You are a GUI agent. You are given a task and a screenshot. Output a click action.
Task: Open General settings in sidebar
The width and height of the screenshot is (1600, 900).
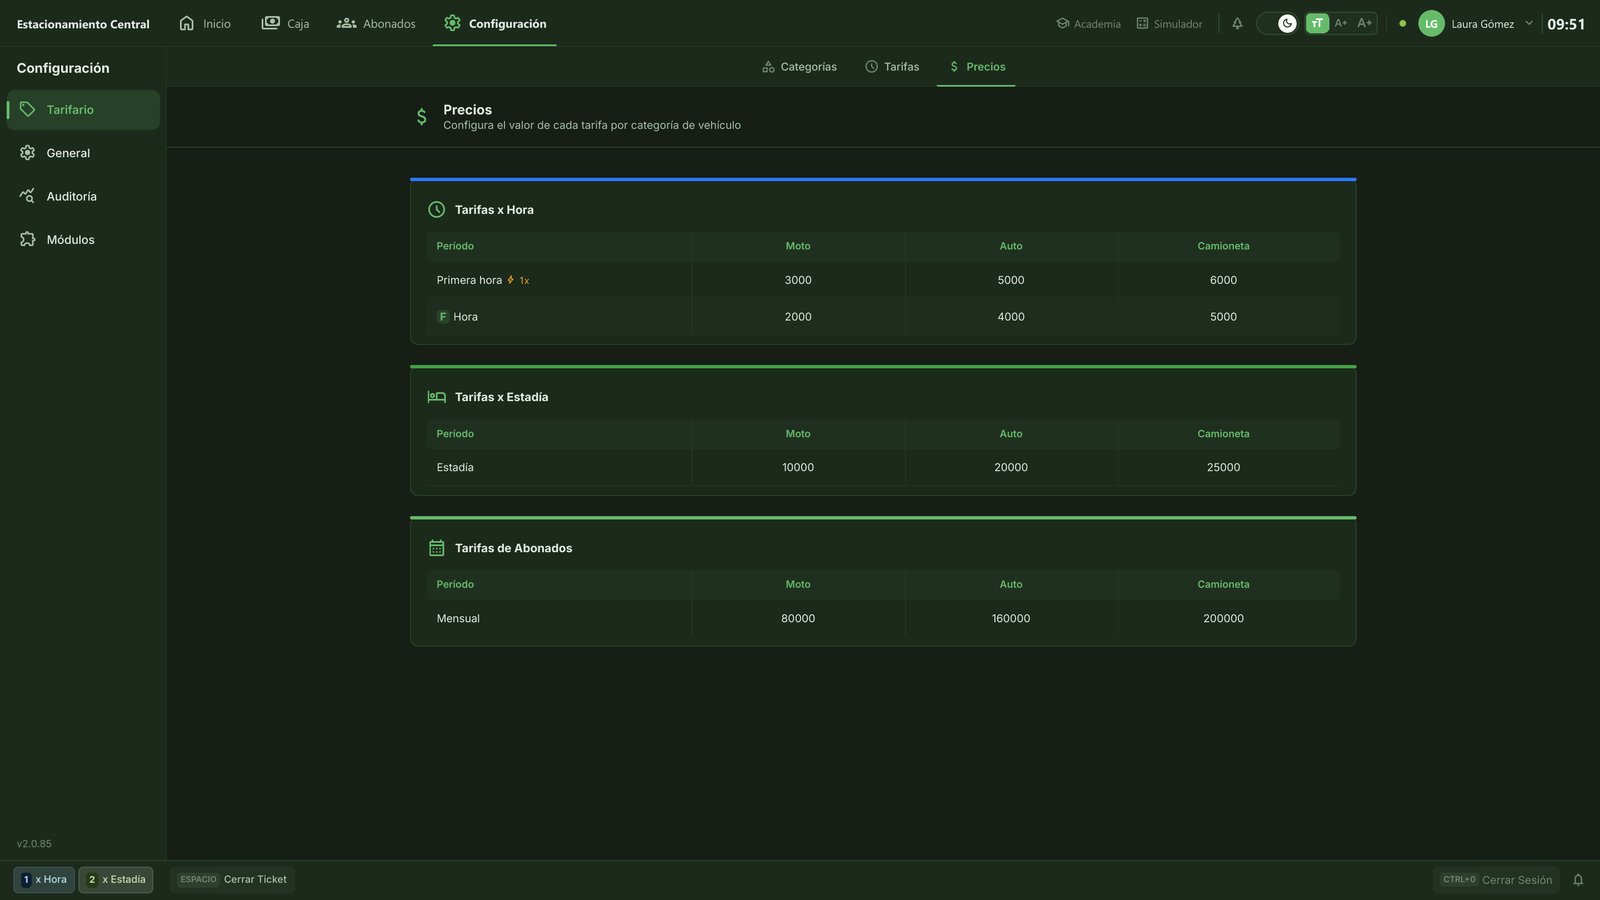(x=83, y=153)
